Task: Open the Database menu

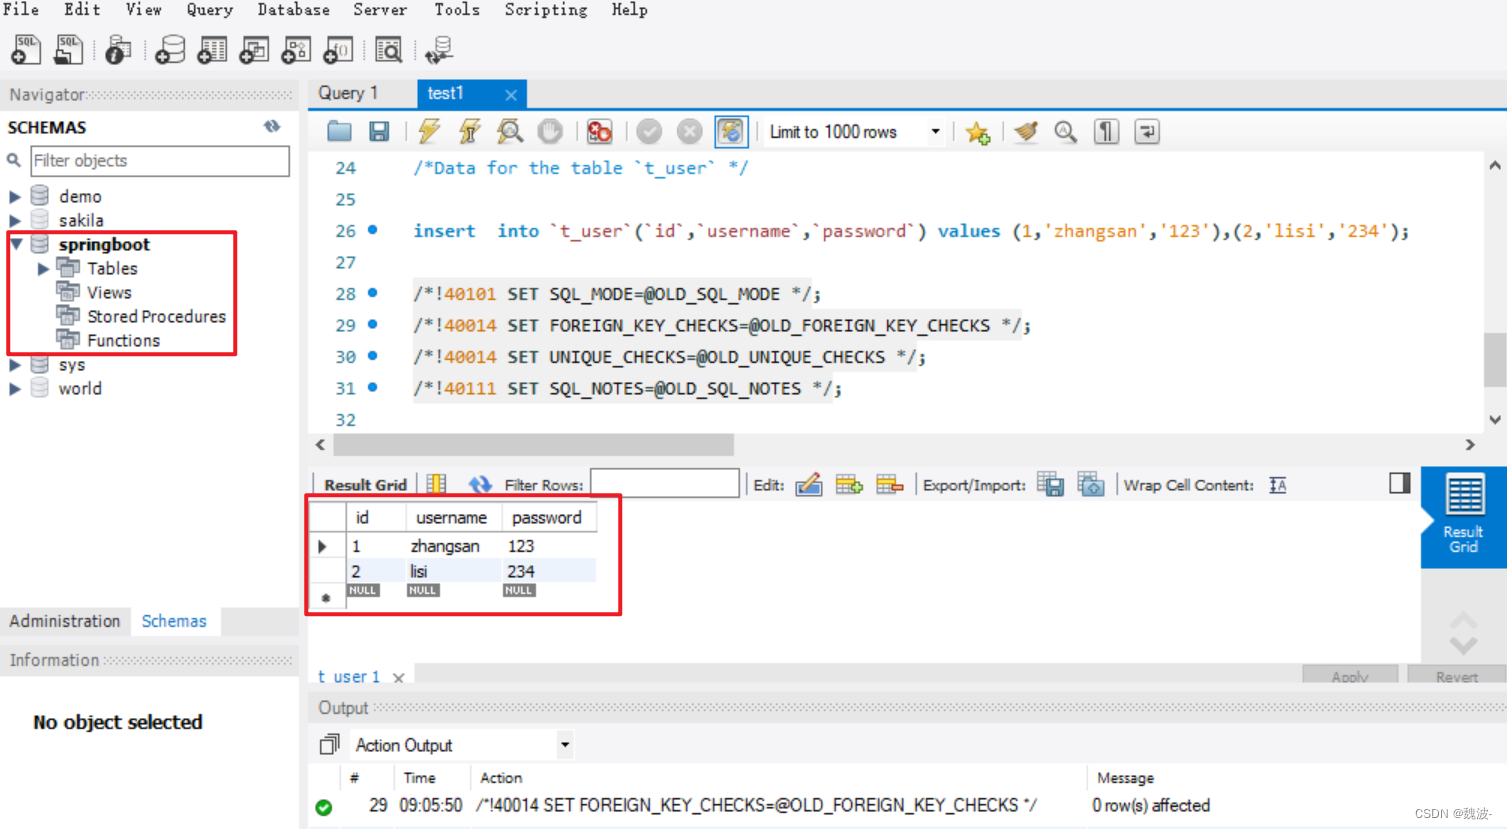Action: (x=293, y=10)
